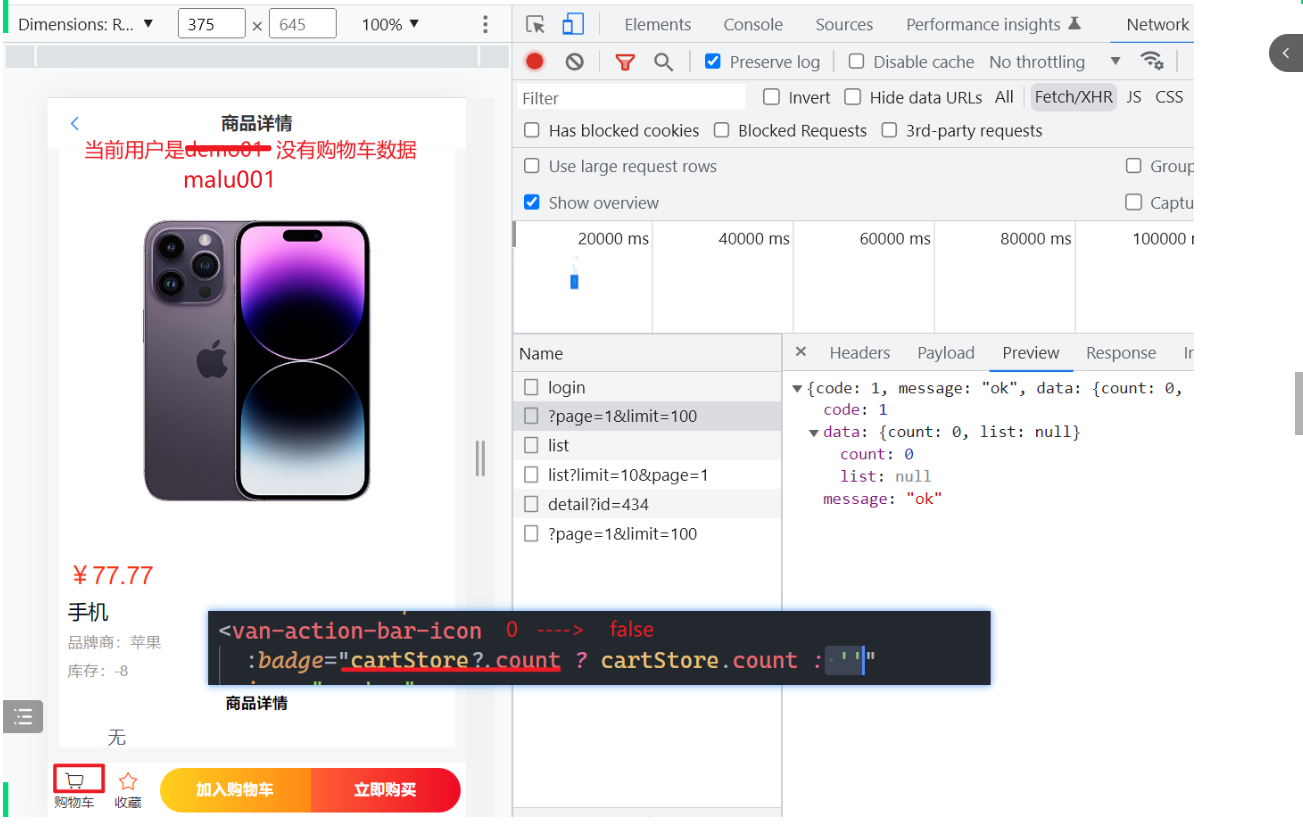
Task: Check Blocked Requests option
Action: pyautogui.click(x=721, y=130)
